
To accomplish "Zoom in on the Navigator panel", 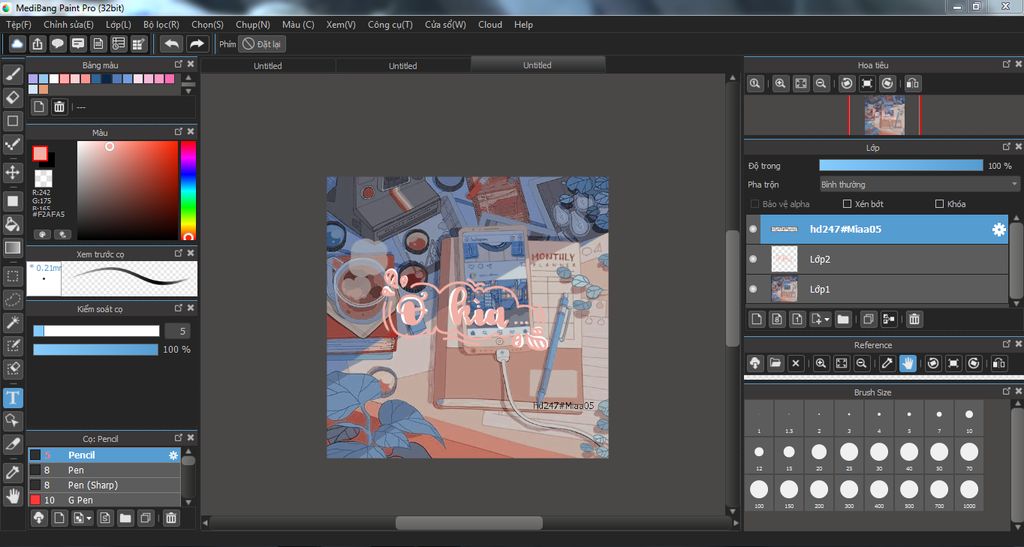I will click(x=780, y=84).
